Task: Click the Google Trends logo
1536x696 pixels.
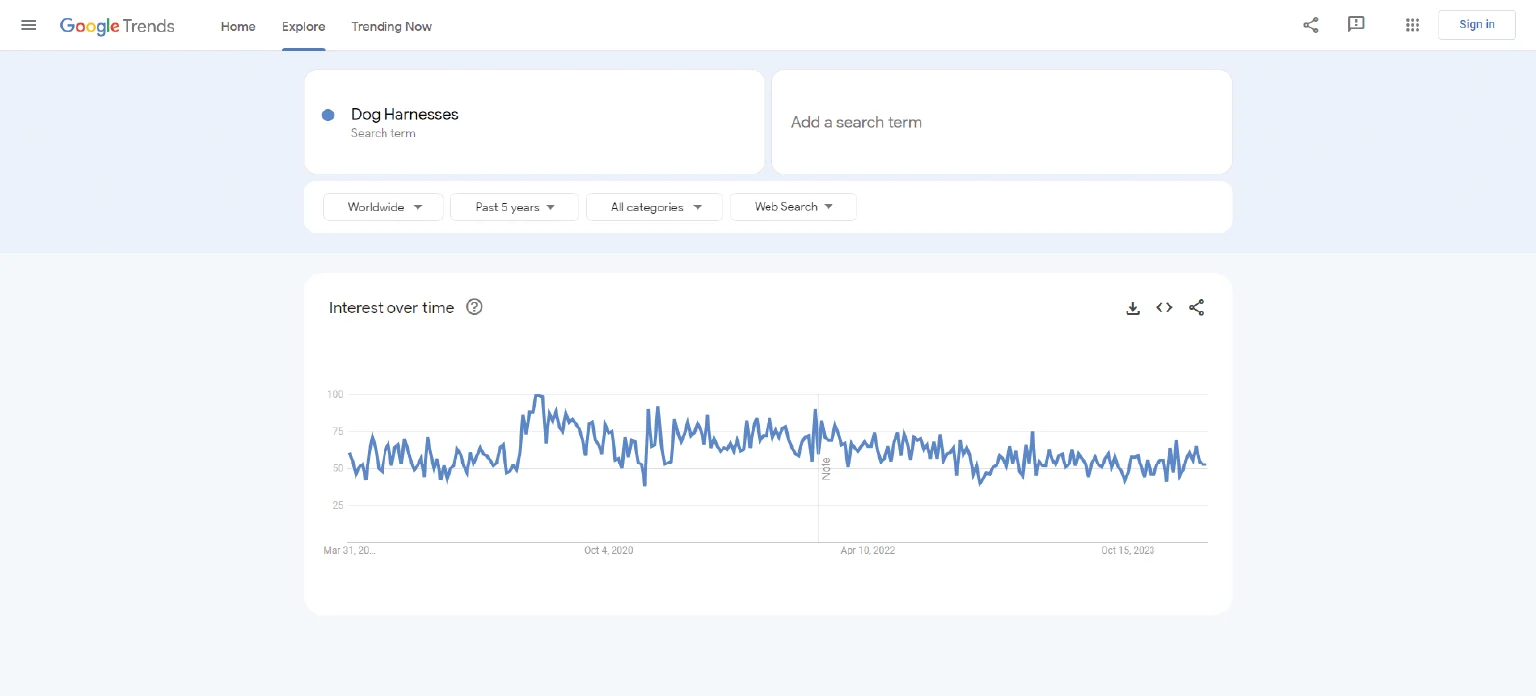Action: (117, 26)
